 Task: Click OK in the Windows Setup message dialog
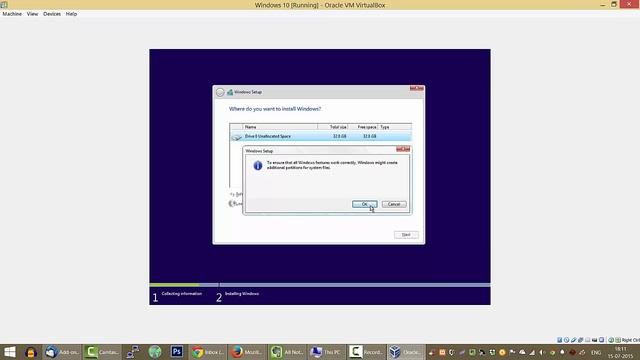tap(364, 204)
